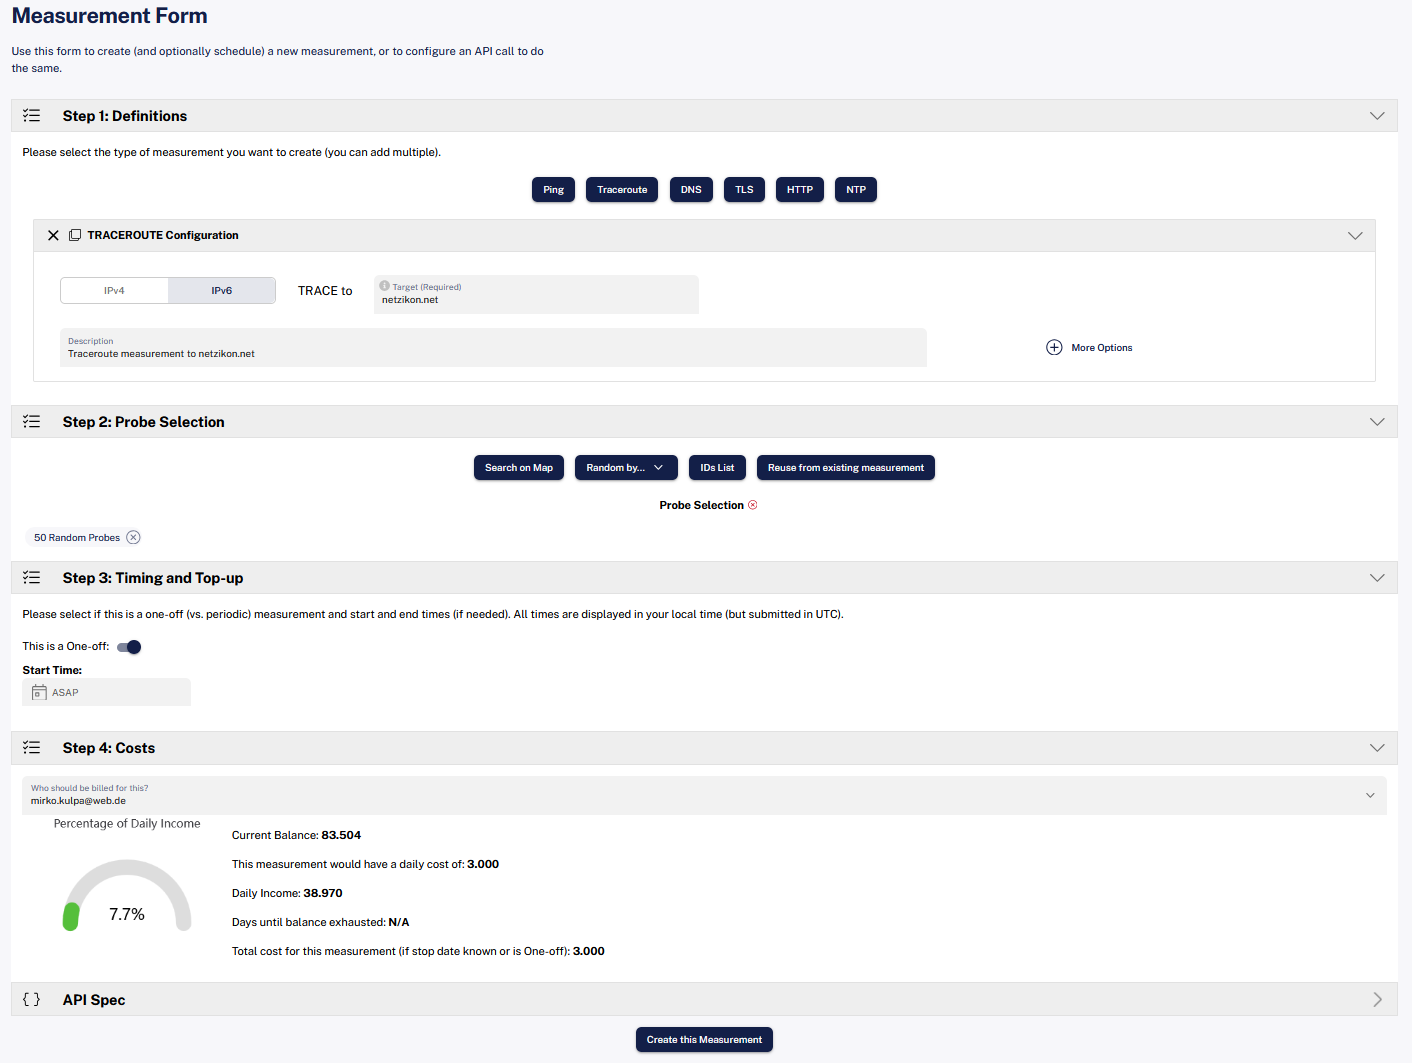
Task: Collapse Step 2 Probe Selection section
Action: (1377, 422)
